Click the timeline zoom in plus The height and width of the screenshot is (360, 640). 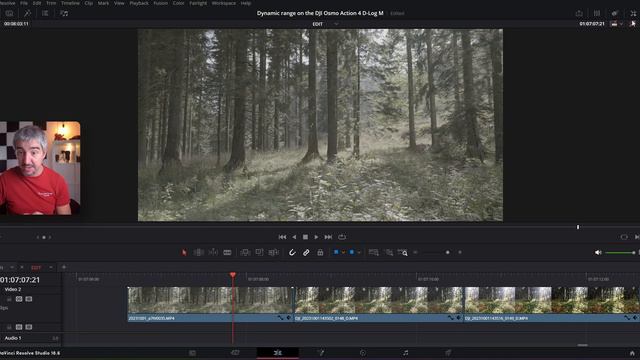point(460,252)
